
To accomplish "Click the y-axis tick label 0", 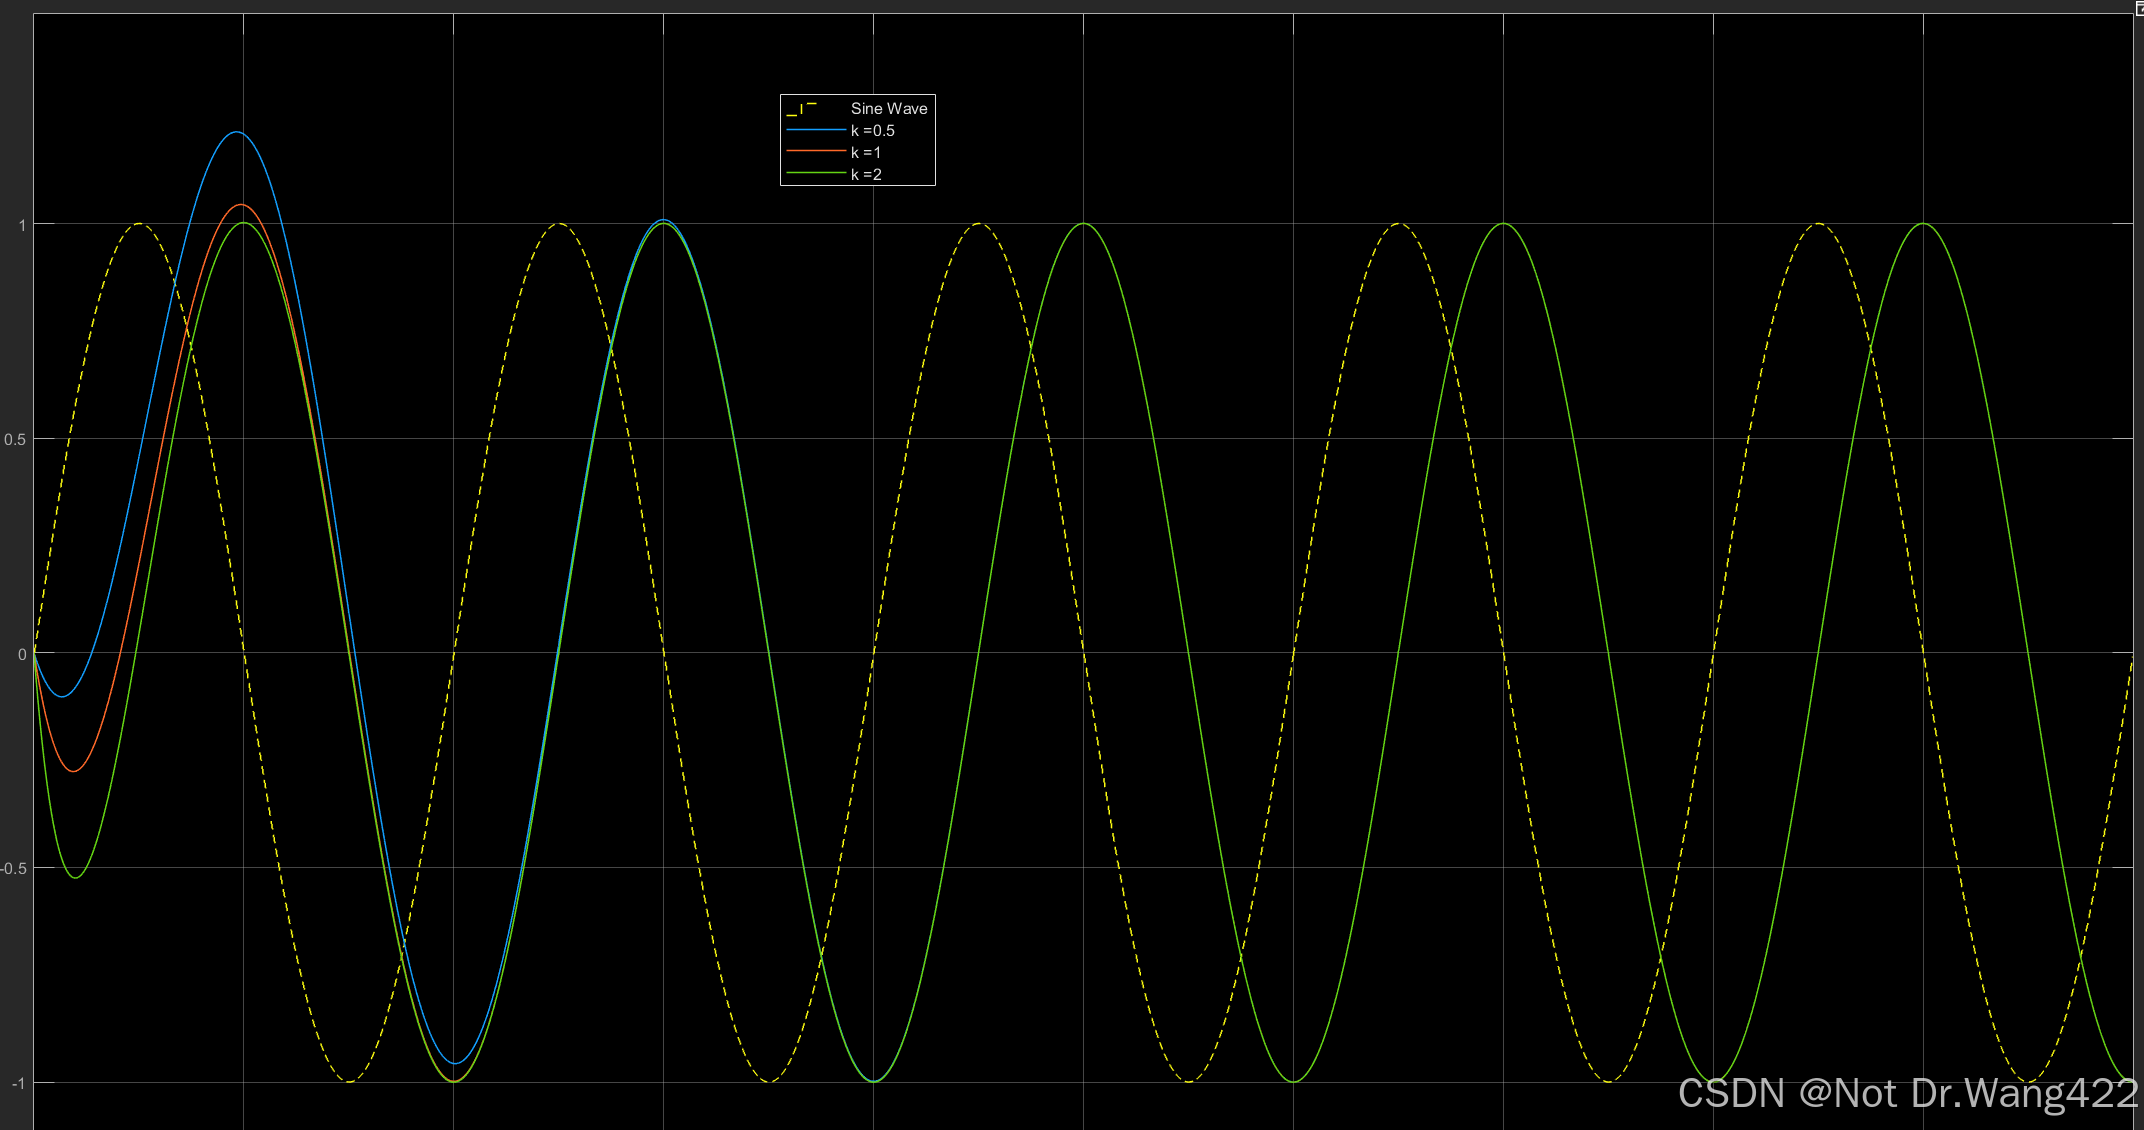I will tap(22, 654).
